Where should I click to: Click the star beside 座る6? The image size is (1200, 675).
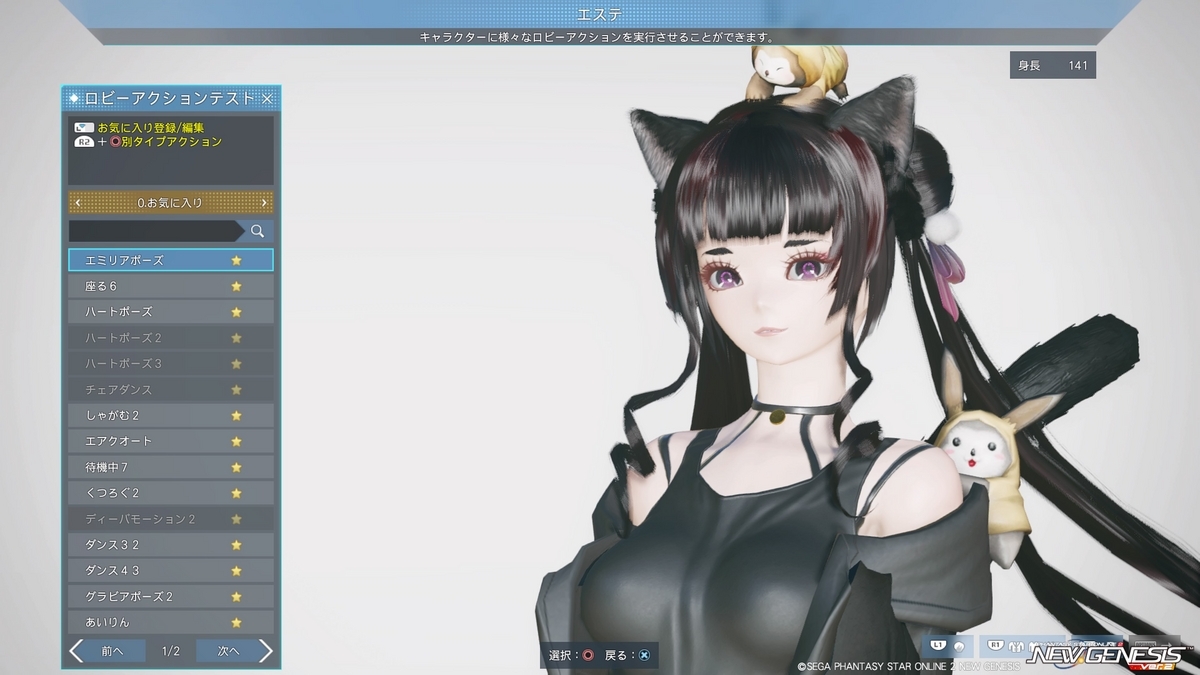click(x=236, y=286)
